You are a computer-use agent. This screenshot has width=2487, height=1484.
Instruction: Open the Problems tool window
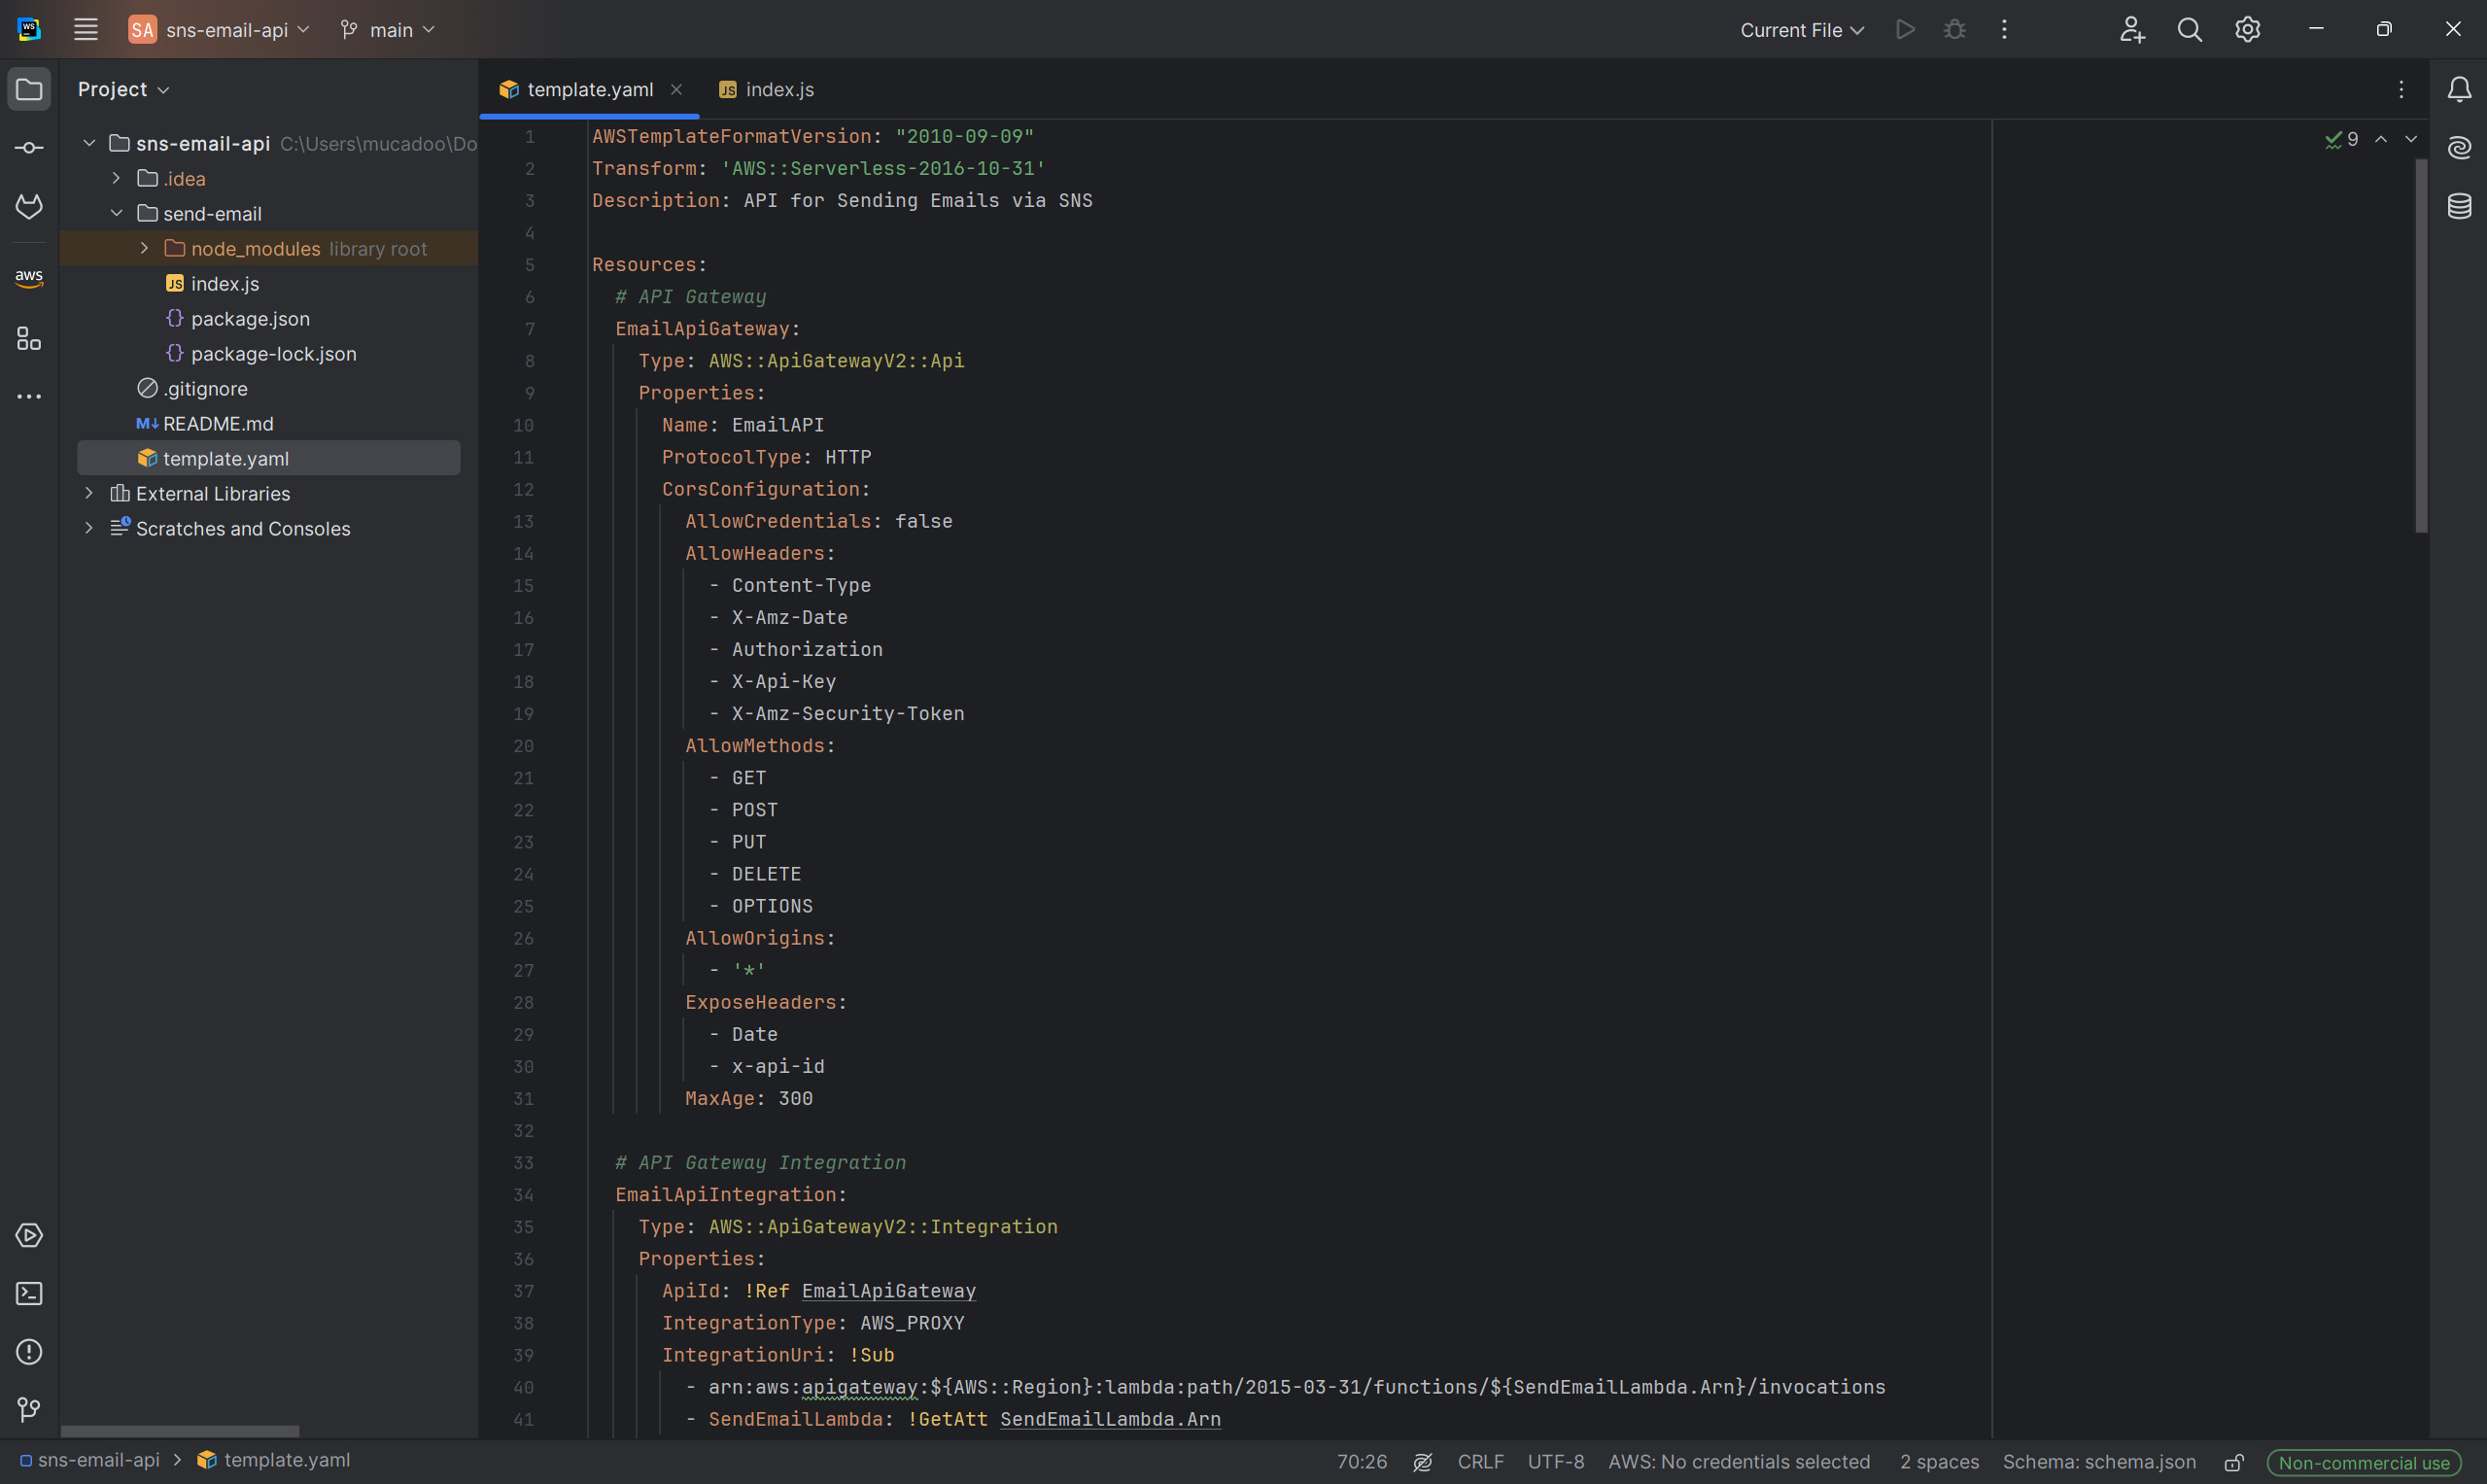[29, 1352]
